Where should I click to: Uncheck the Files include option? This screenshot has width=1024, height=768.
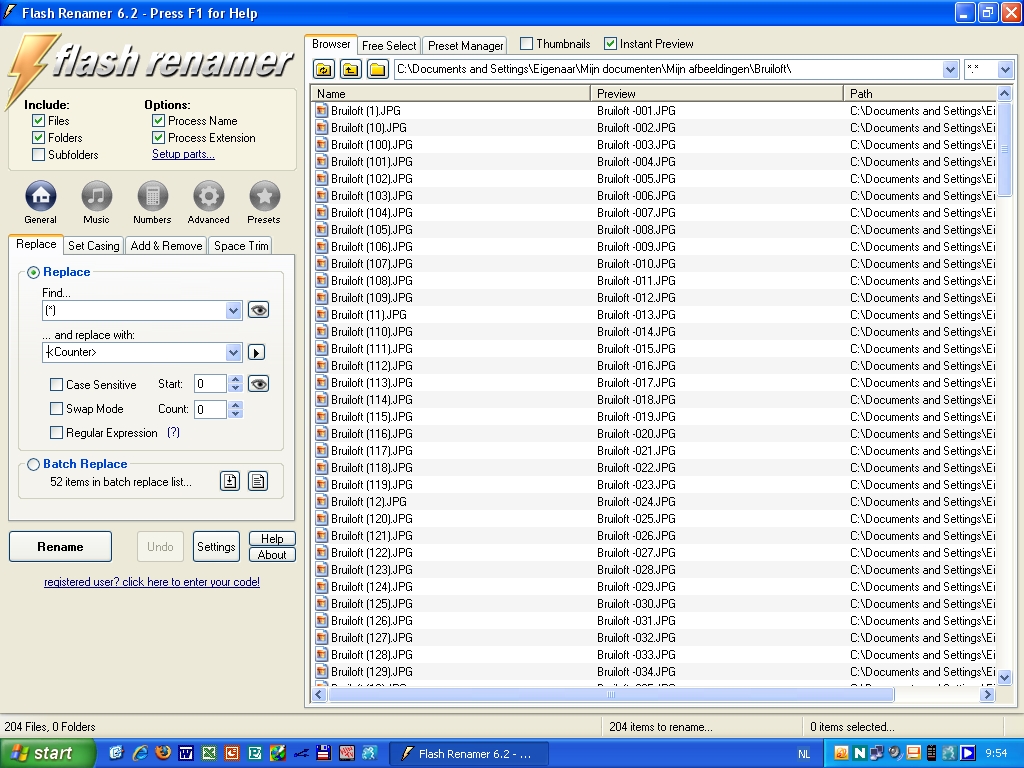(39, 121)
